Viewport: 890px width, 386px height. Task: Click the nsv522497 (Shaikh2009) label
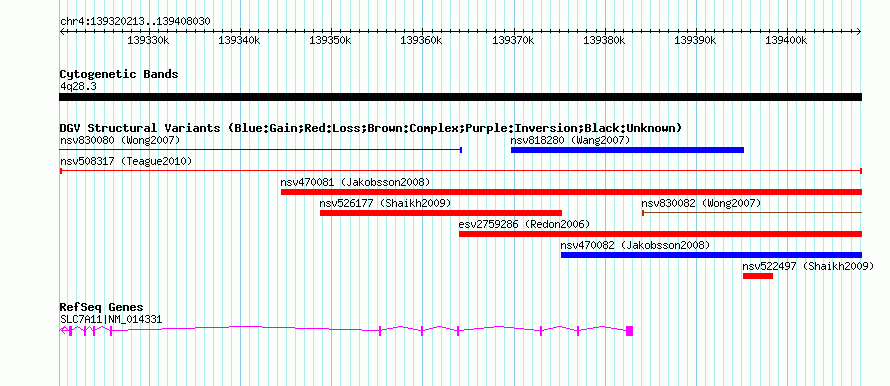[808, 266]
